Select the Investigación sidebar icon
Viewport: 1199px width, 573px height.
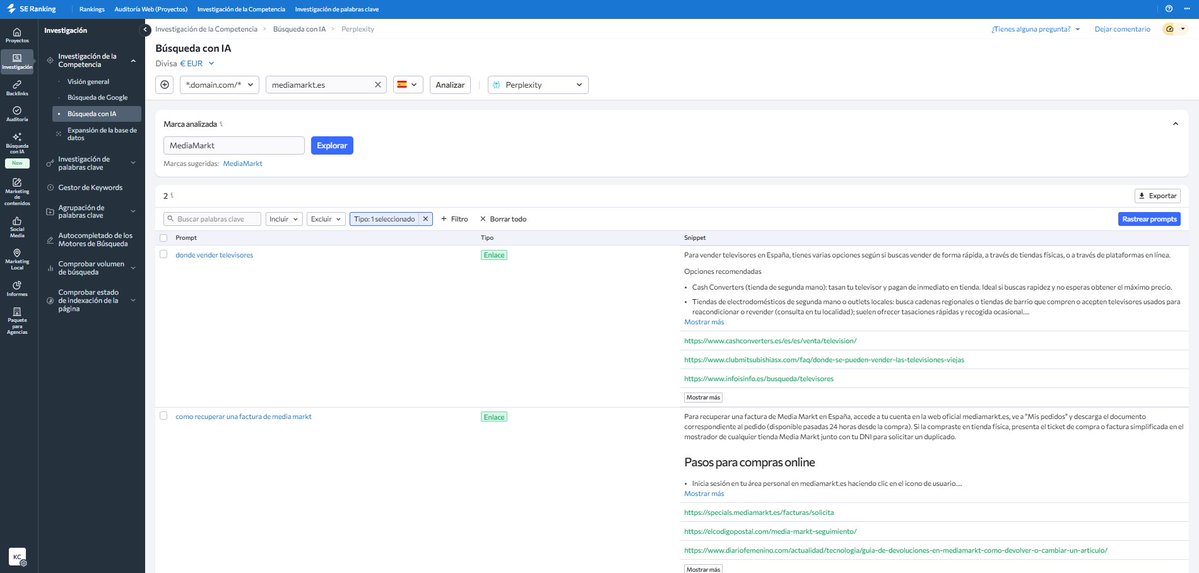point(17,60)
